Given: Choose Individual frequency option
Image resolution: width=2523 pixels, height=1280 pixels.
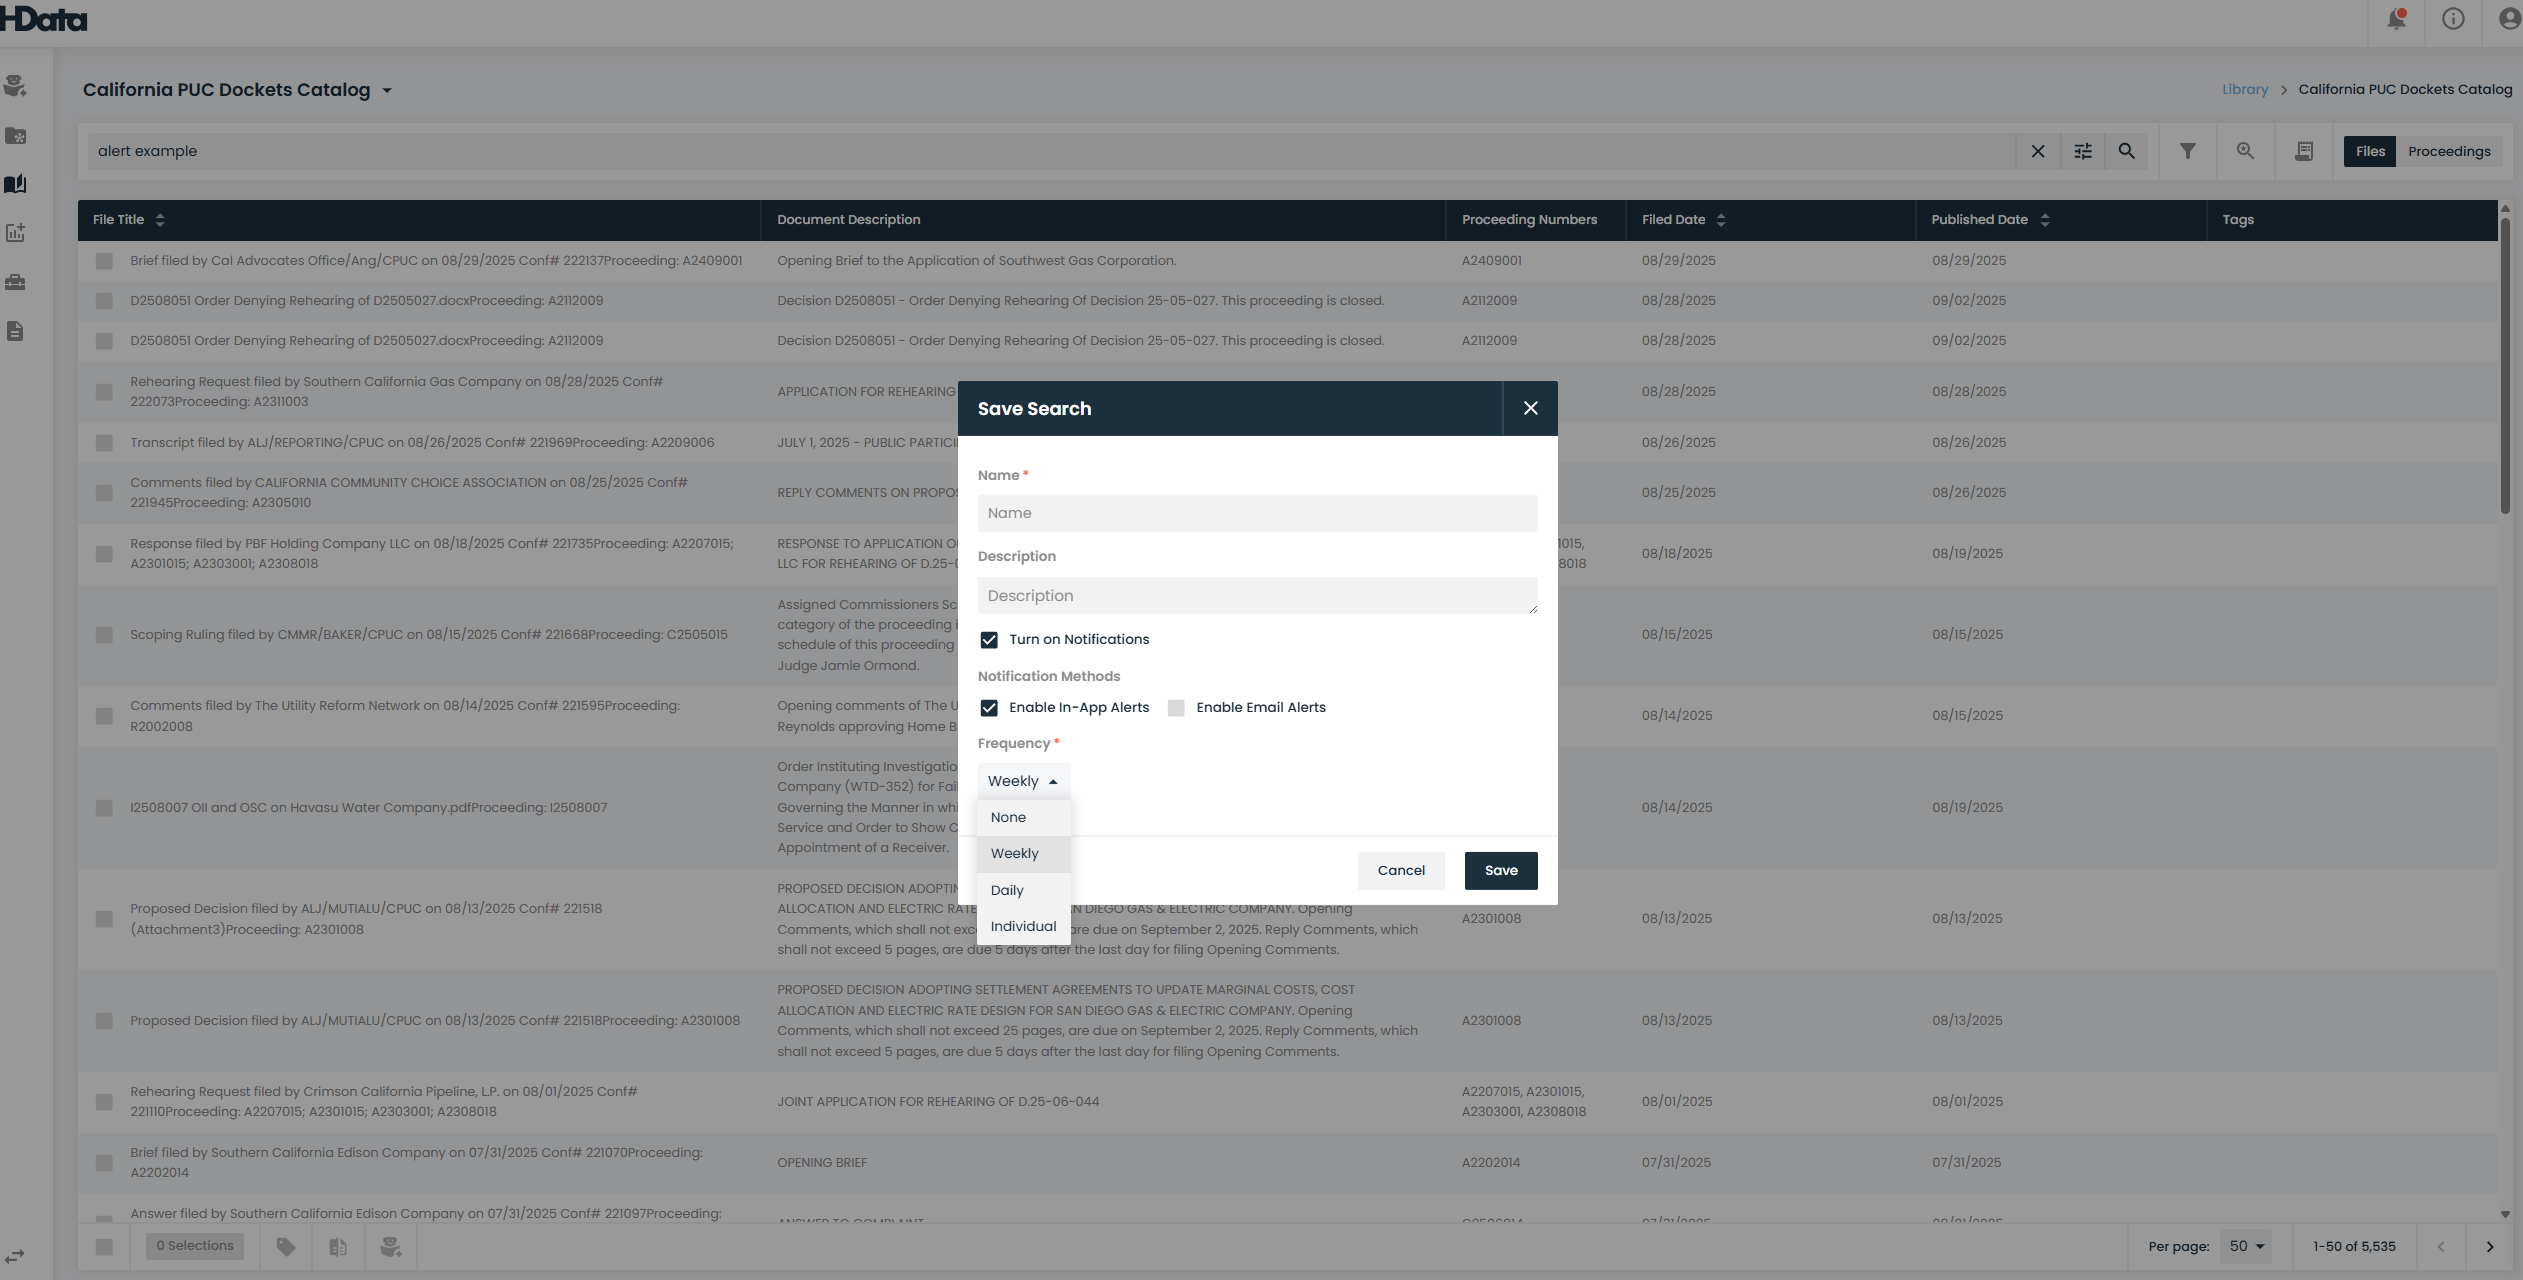Looking at the screenshot, I should point(1023,926).
